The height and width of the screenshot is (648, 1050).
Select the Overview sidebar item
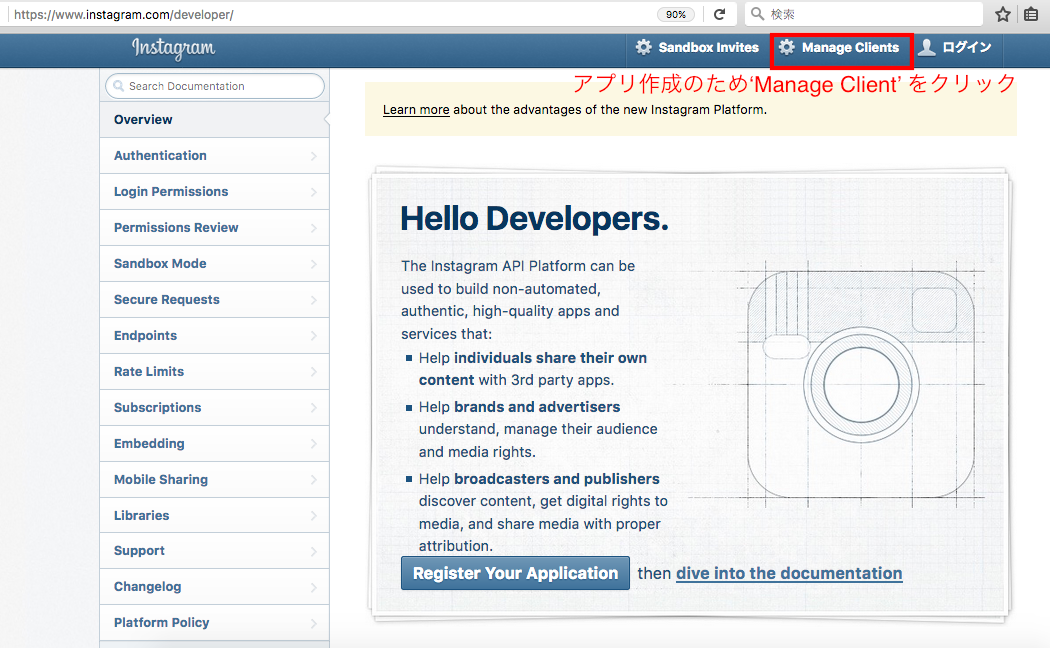click(x=214, y=120)
